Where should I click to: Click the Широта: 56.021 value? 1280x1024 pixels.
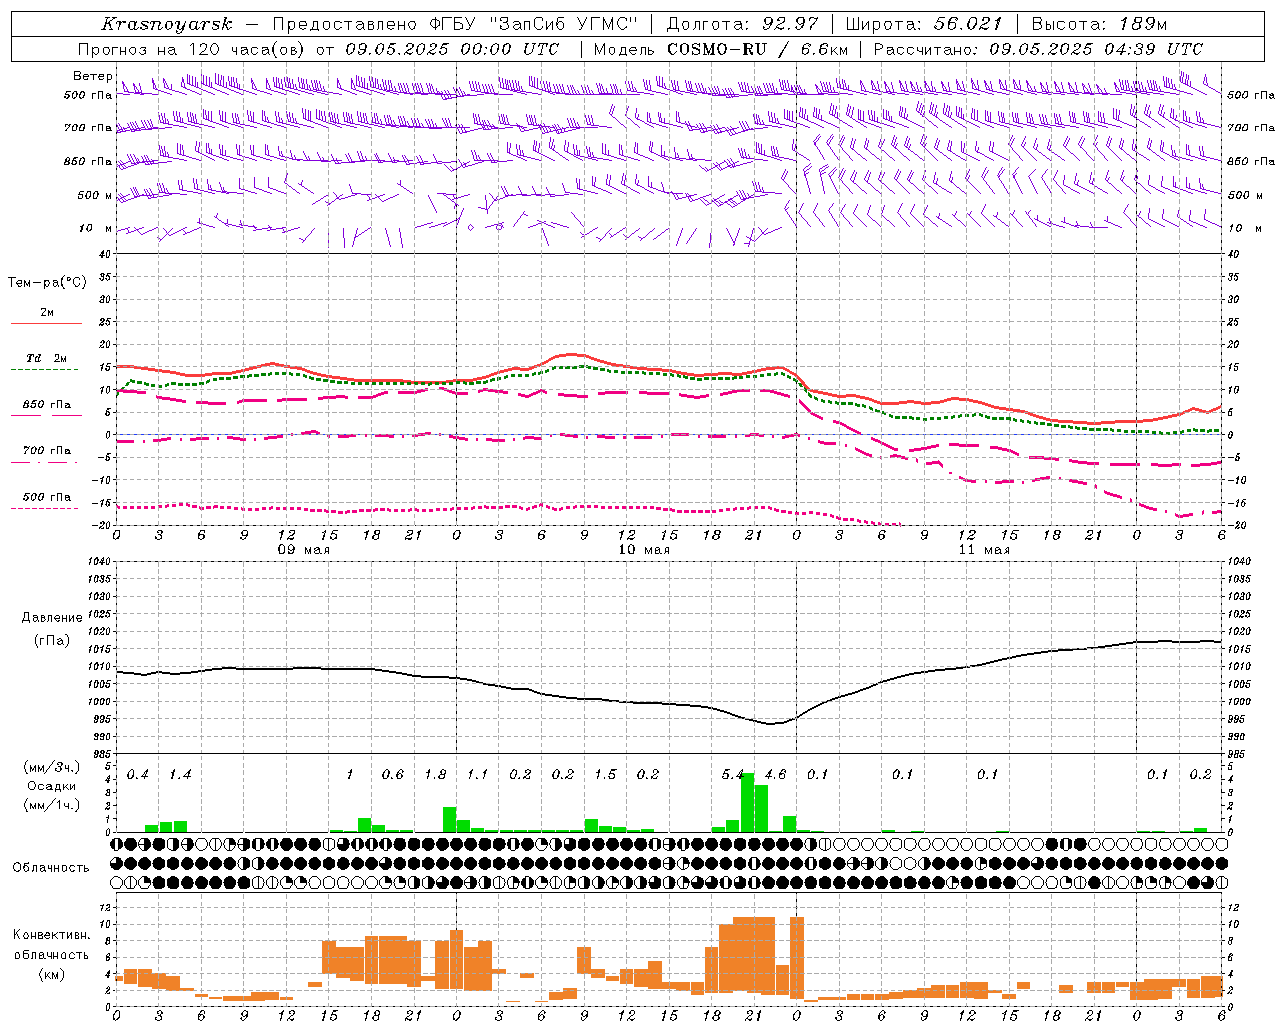[x=923, y=24]
